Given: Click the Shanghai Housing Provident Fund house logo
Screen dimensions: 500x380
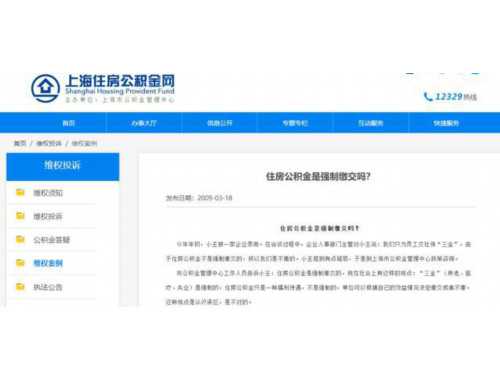Looking at the screenshot, I should pos(45,88).
